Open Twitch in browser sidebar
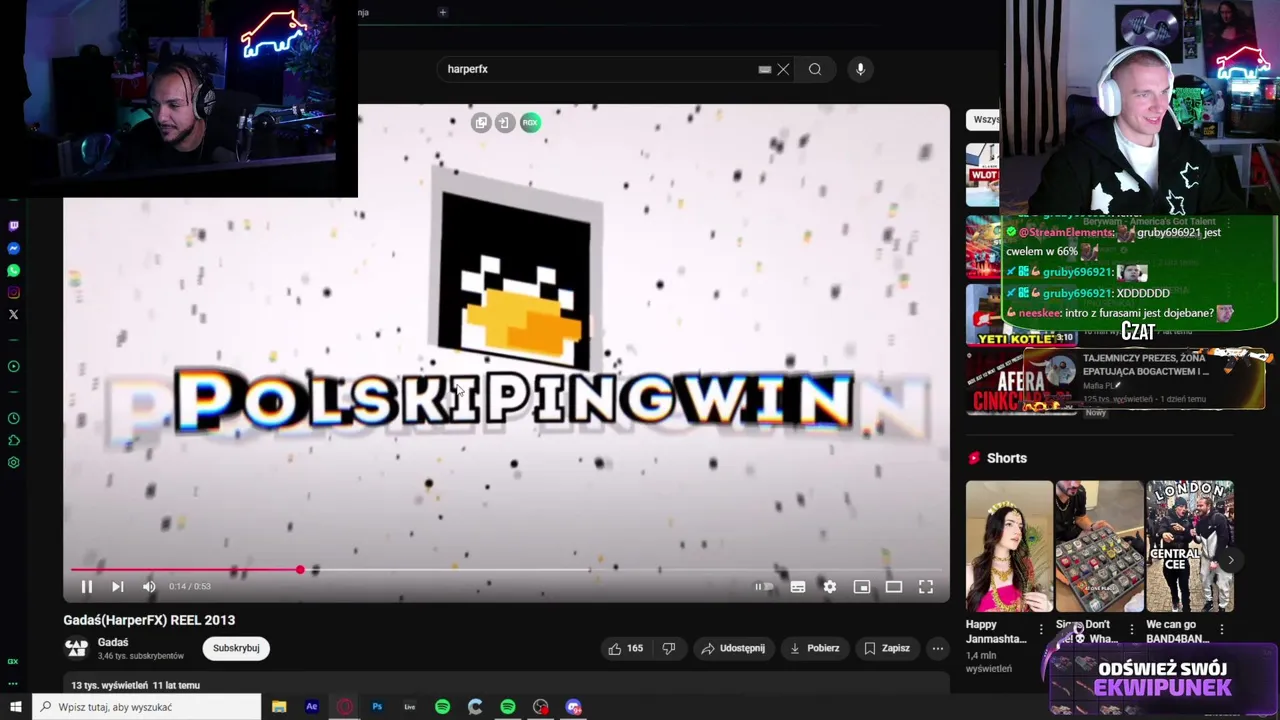 pyautogui.click(x=13, y=226)
